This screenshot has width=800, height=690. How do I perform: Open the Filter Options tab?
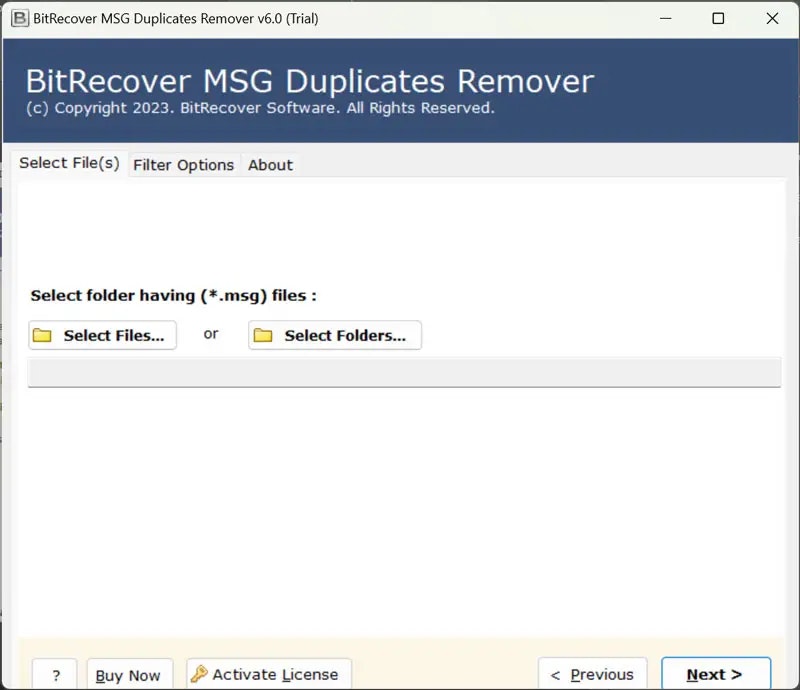coord(184,165)
